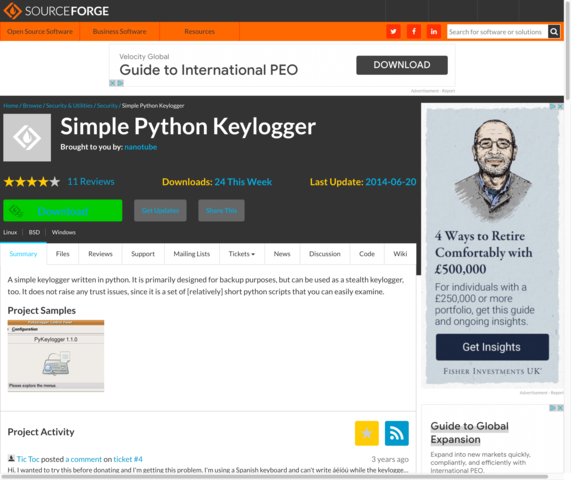This screenshot has width=571, height=480.
Task: Open the RSS feed icon
Action: click(x=397, y=433)
